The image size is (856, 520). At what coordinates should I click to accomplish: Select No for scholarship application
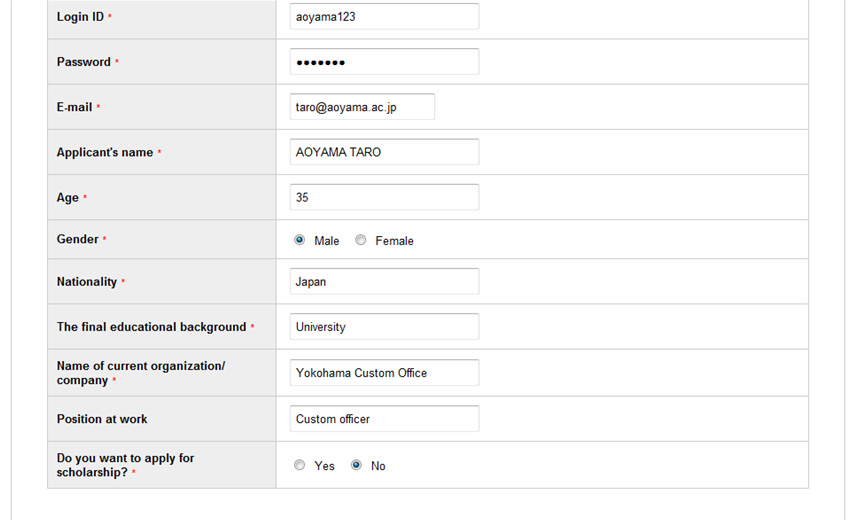coord(356,465)
